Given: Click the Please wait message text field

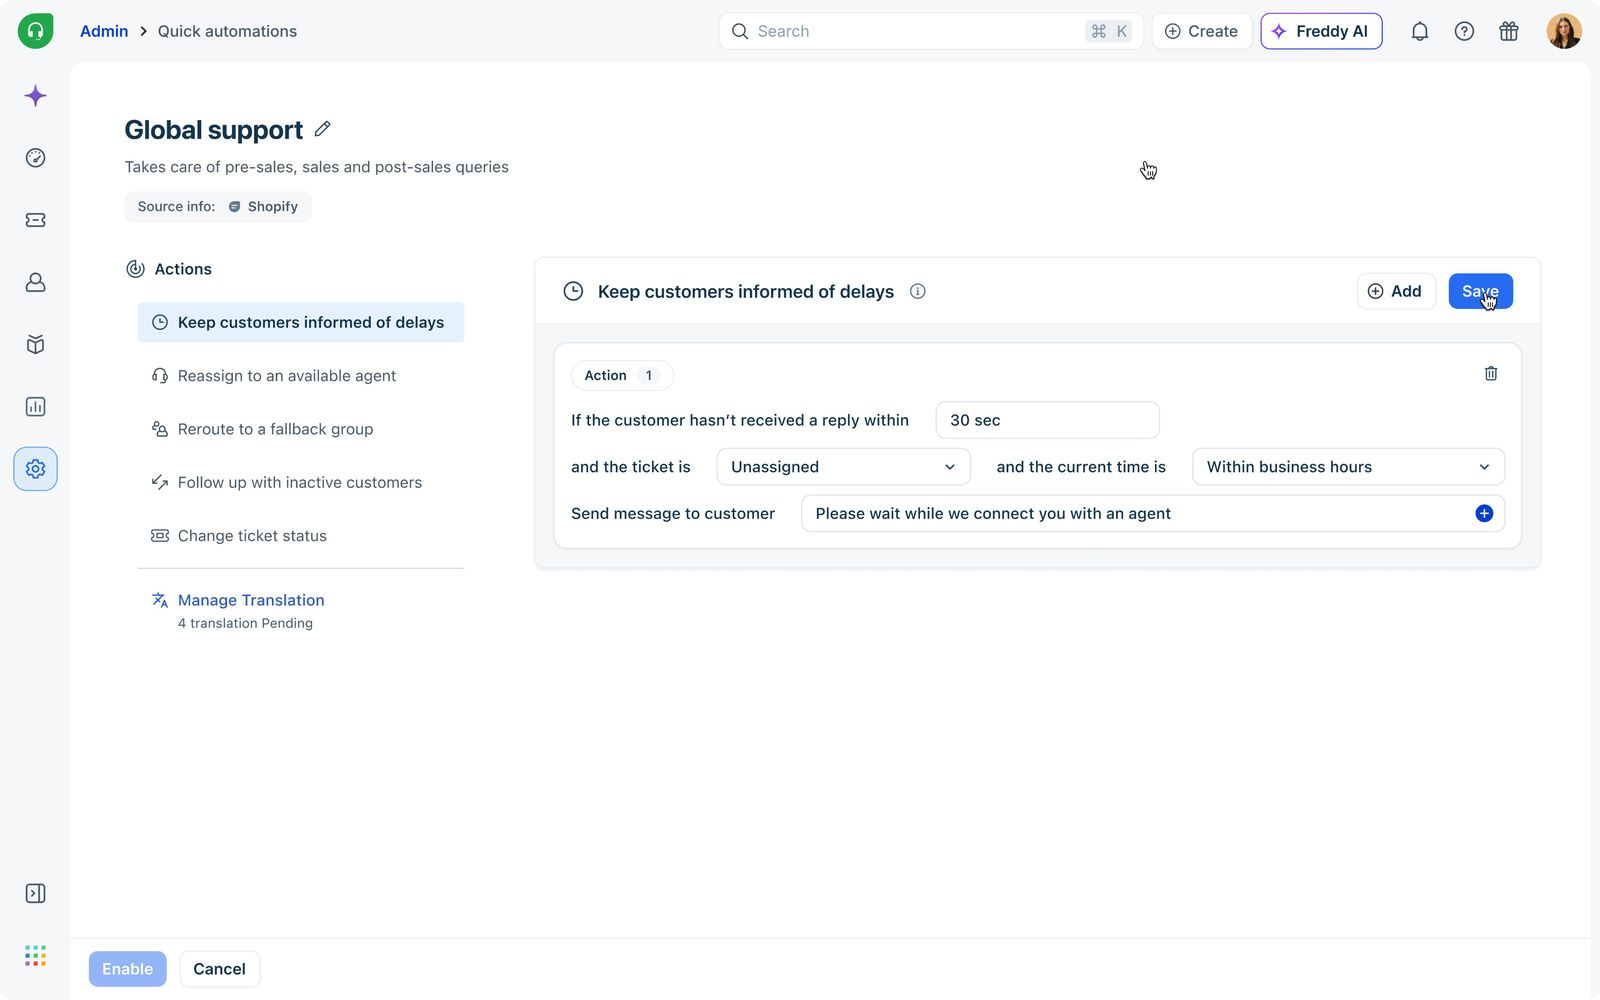Looking at the screenshot, I should click(x=1152, y=513).
